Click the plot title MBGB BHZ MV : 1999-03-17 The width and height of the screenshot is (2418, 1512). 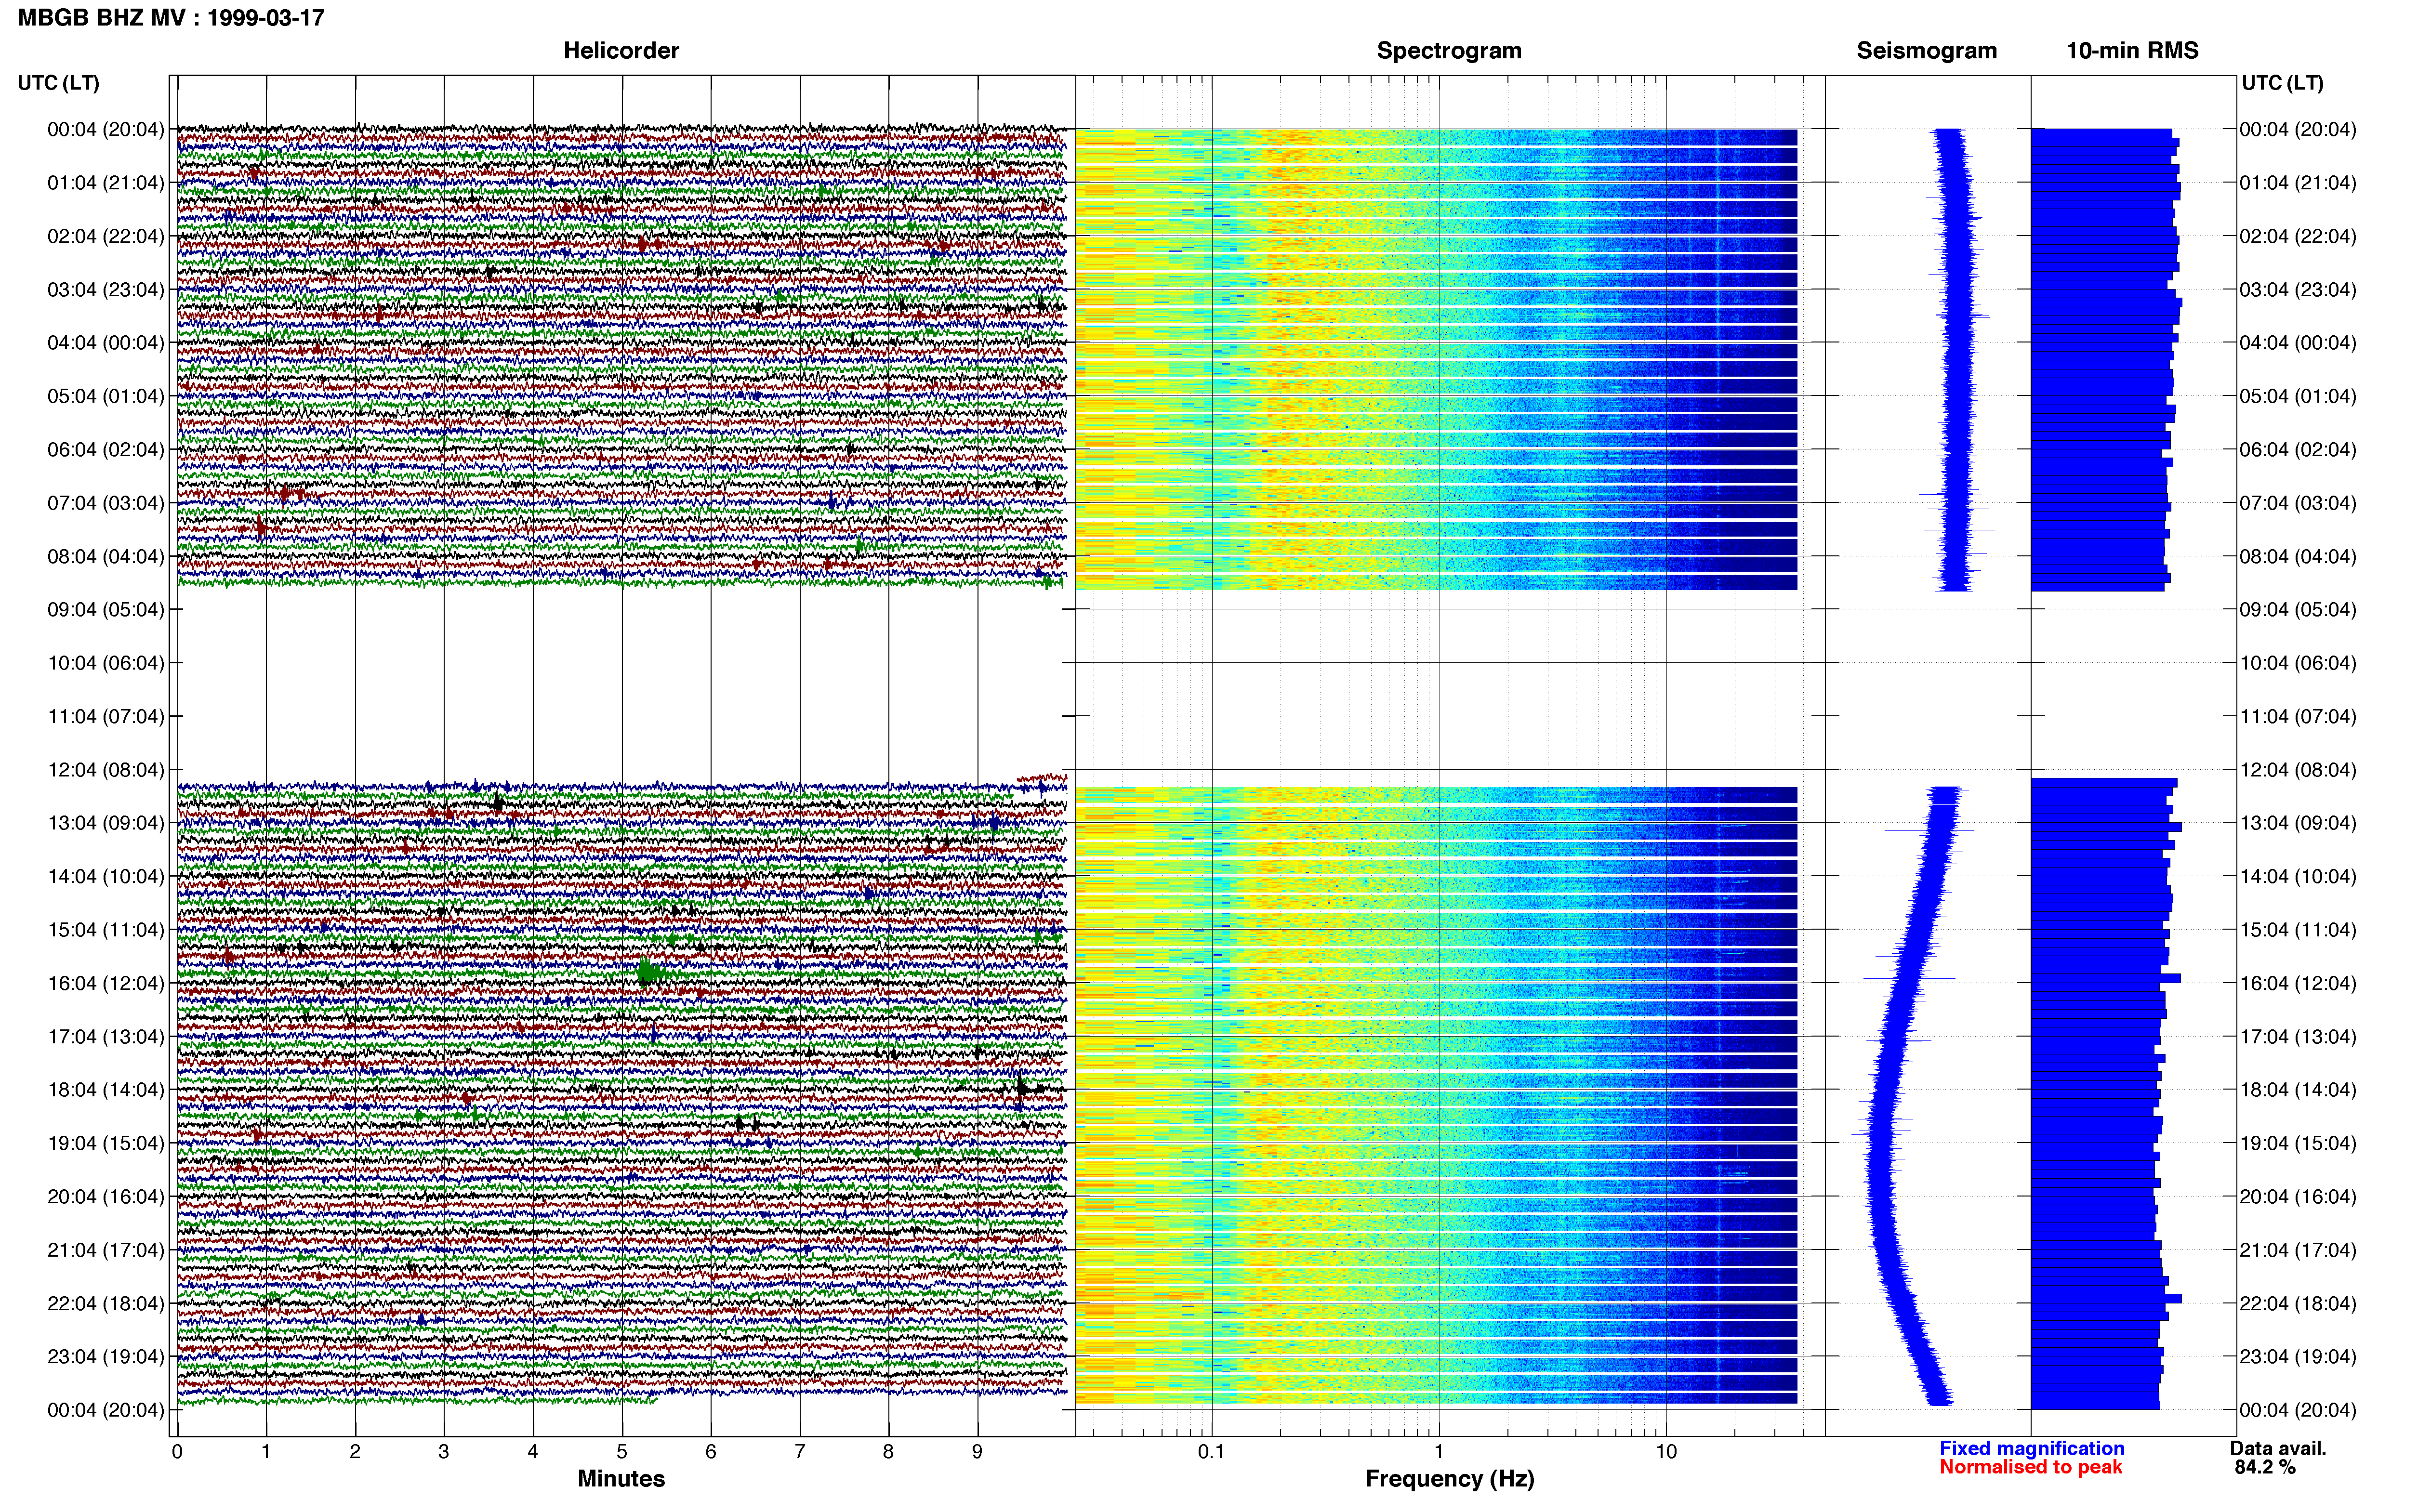171,18
